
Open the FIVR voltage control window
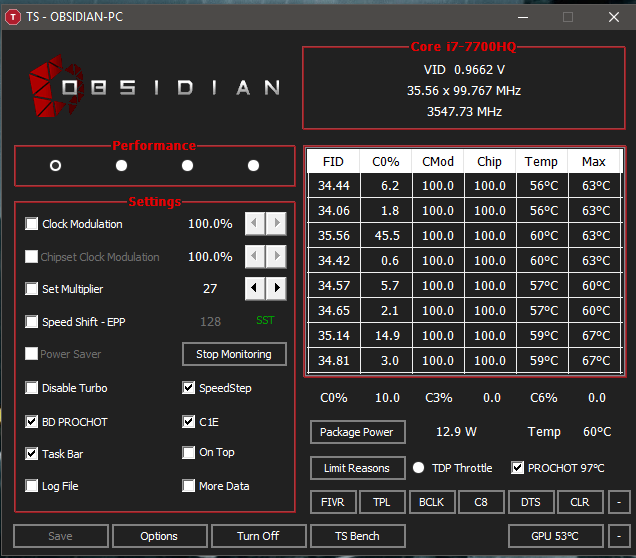pos(332,502)
